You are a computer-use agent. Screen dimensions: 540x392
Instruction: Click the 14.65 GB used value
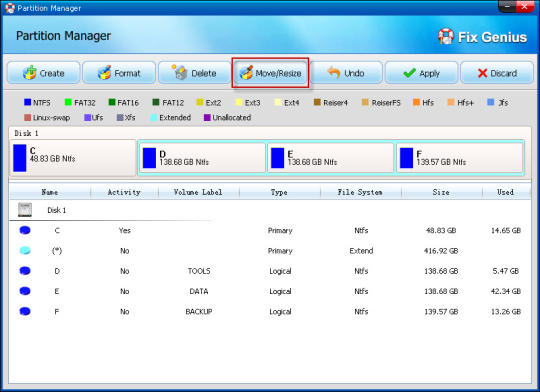506,230
